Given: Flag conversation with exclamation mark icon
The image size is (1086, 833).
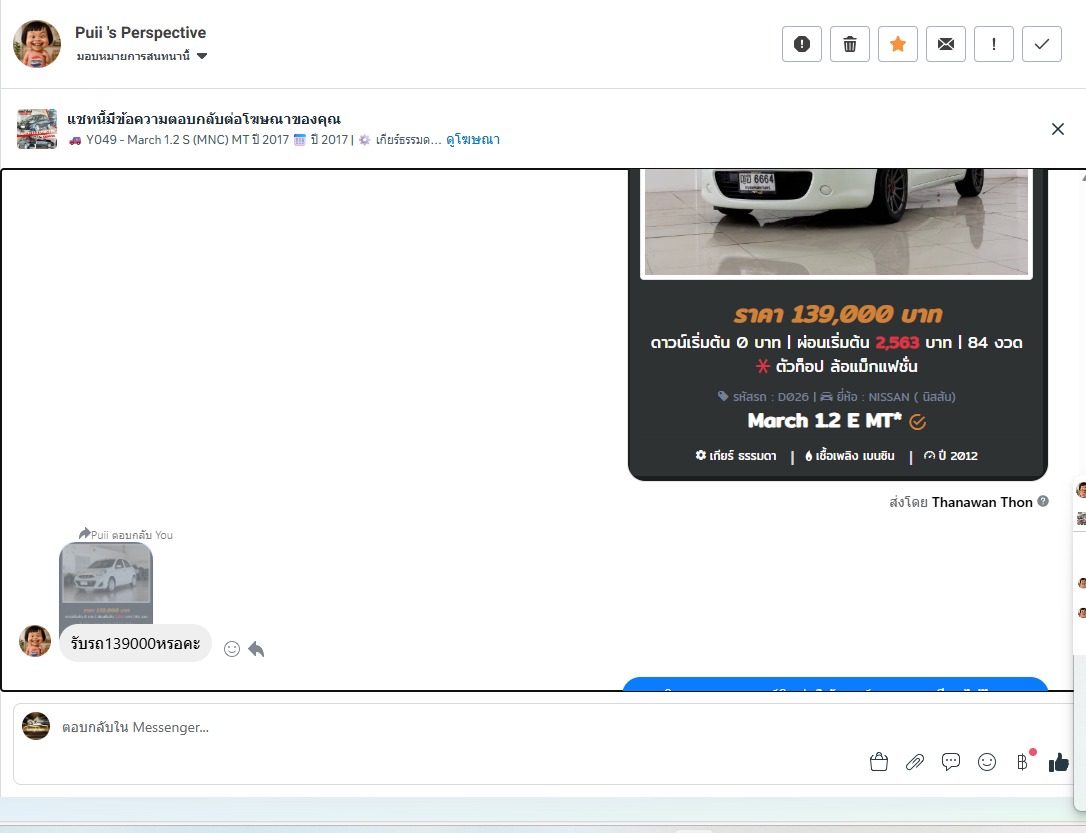Looking at the screenshot, I should [x=994, y=44].
